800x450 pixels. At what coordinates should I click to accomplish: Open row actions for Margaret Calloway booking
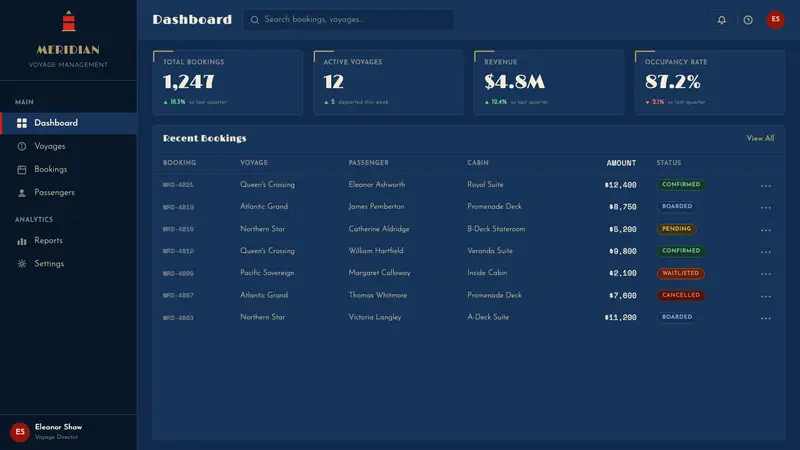click(x=765, y=274)
